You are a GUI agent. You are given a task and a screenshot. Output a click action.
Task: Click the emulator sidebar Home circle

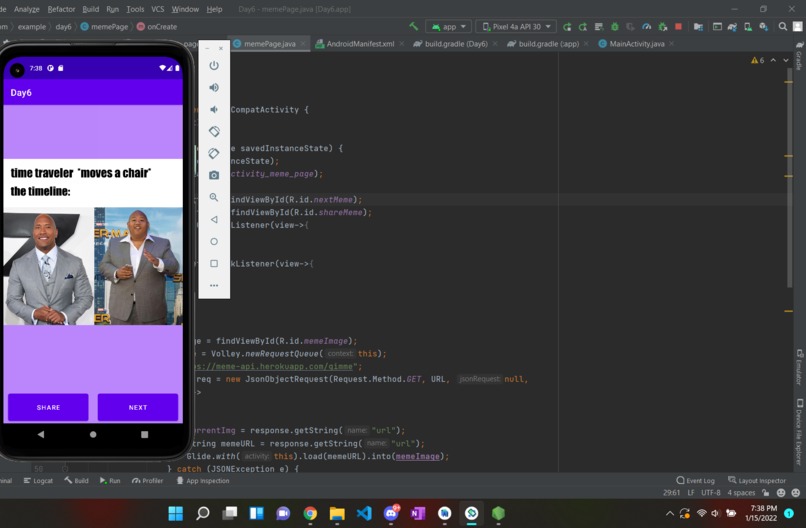[214, 242]
